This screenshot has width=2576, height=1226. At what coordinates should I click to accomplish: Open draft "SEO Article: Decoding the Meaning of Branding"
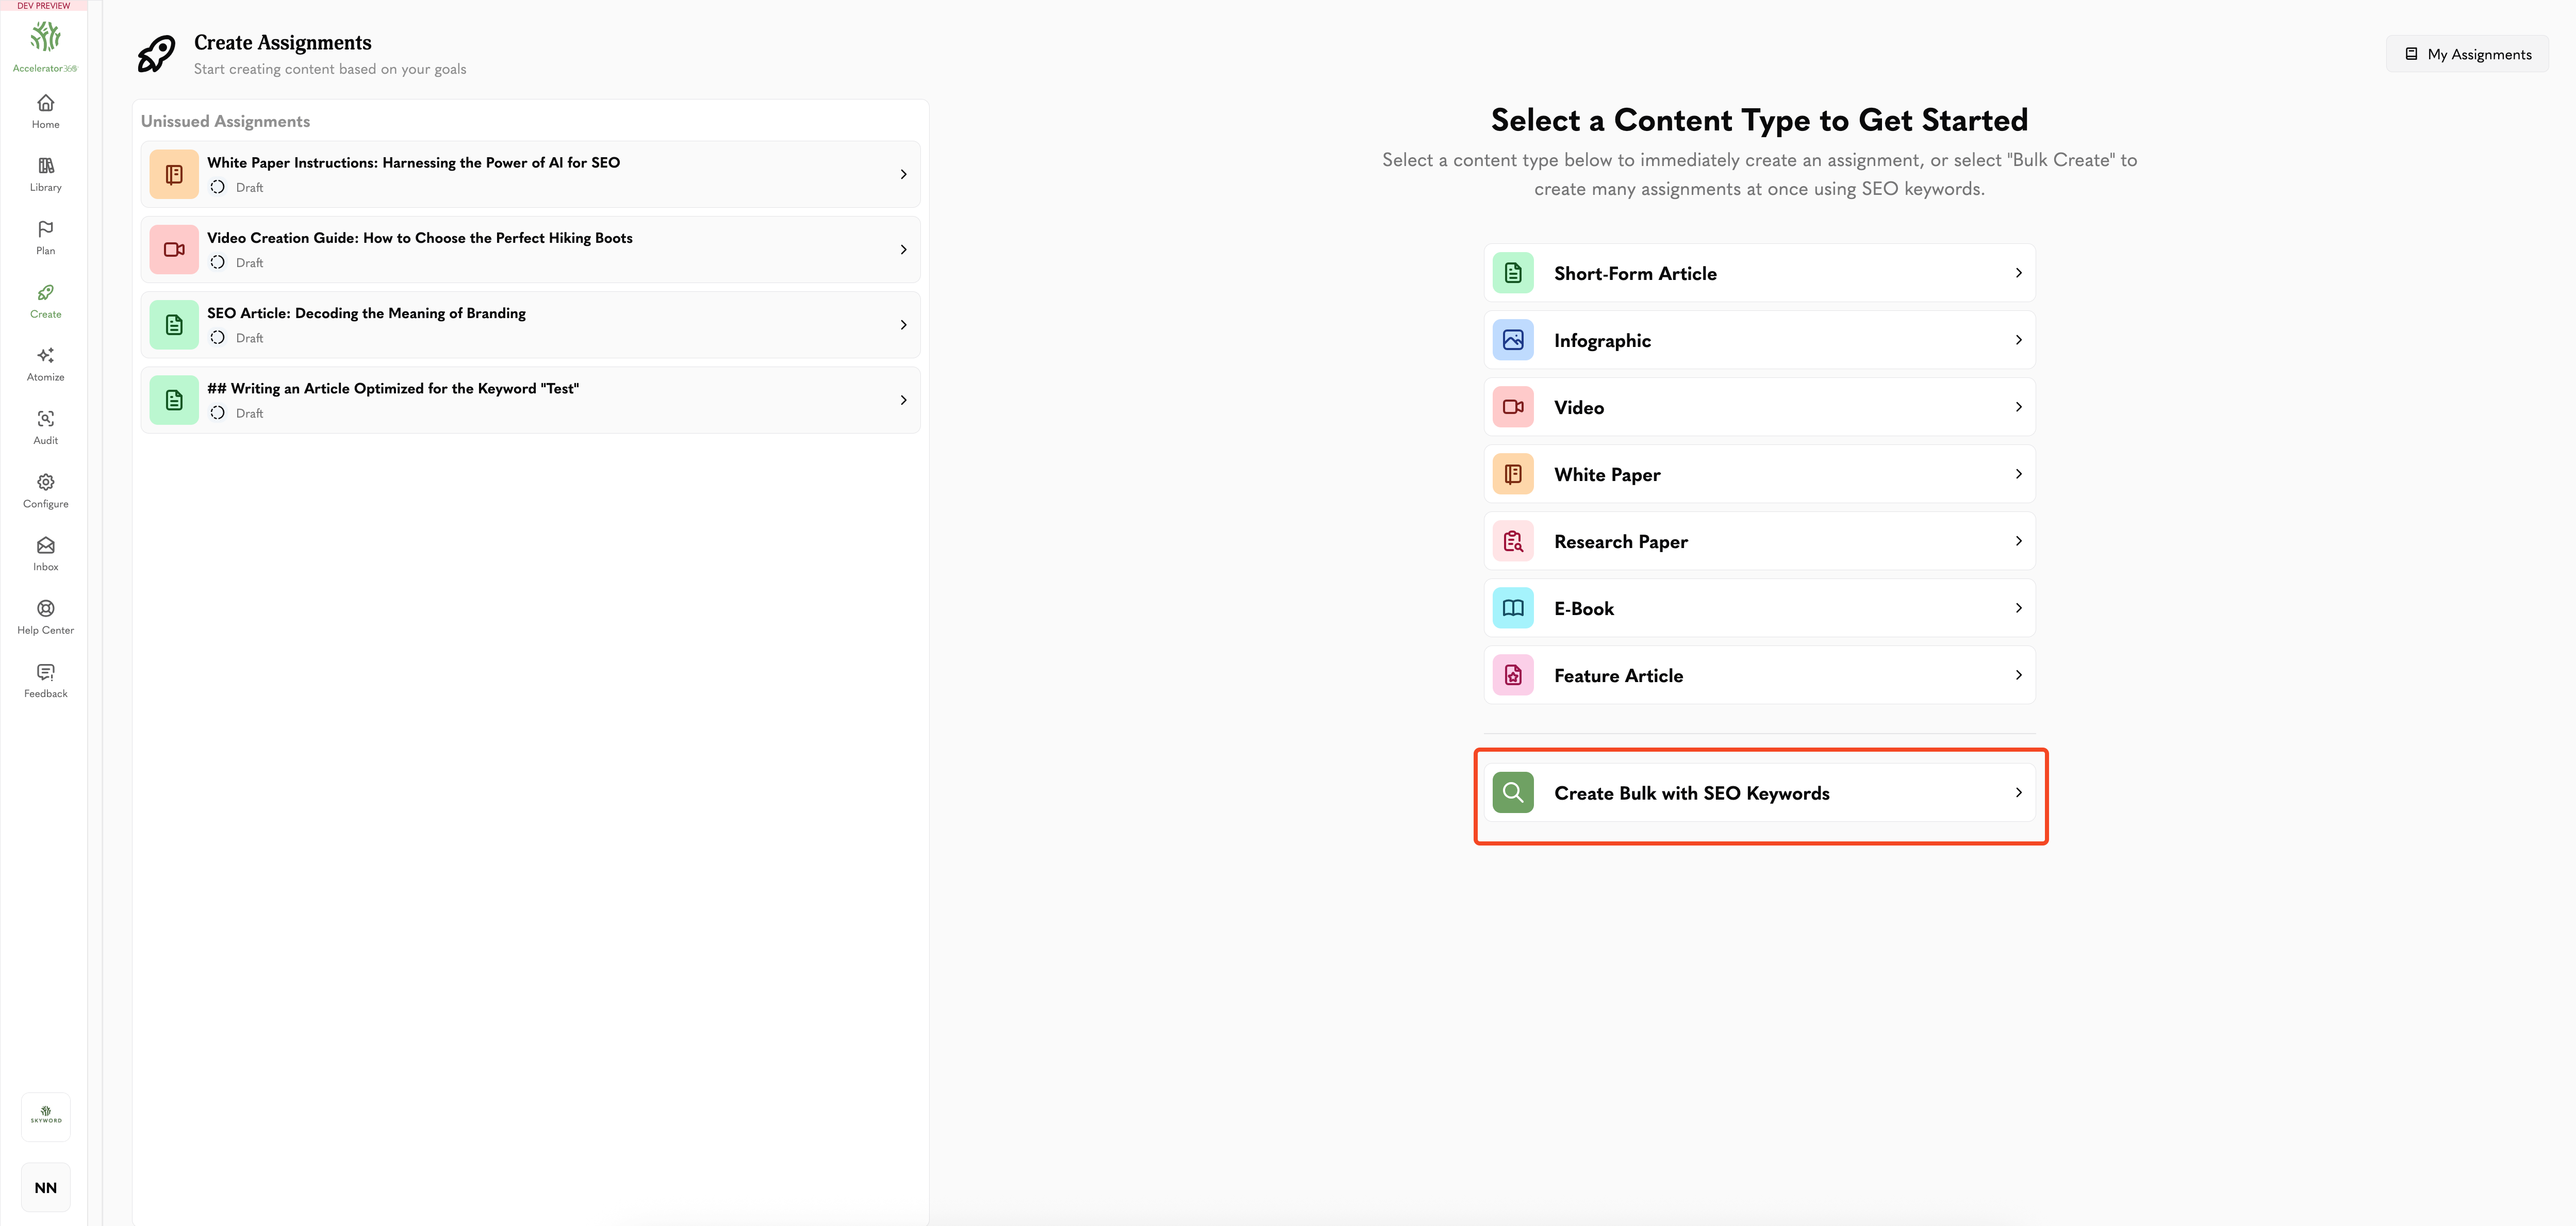tap(530, 325)
